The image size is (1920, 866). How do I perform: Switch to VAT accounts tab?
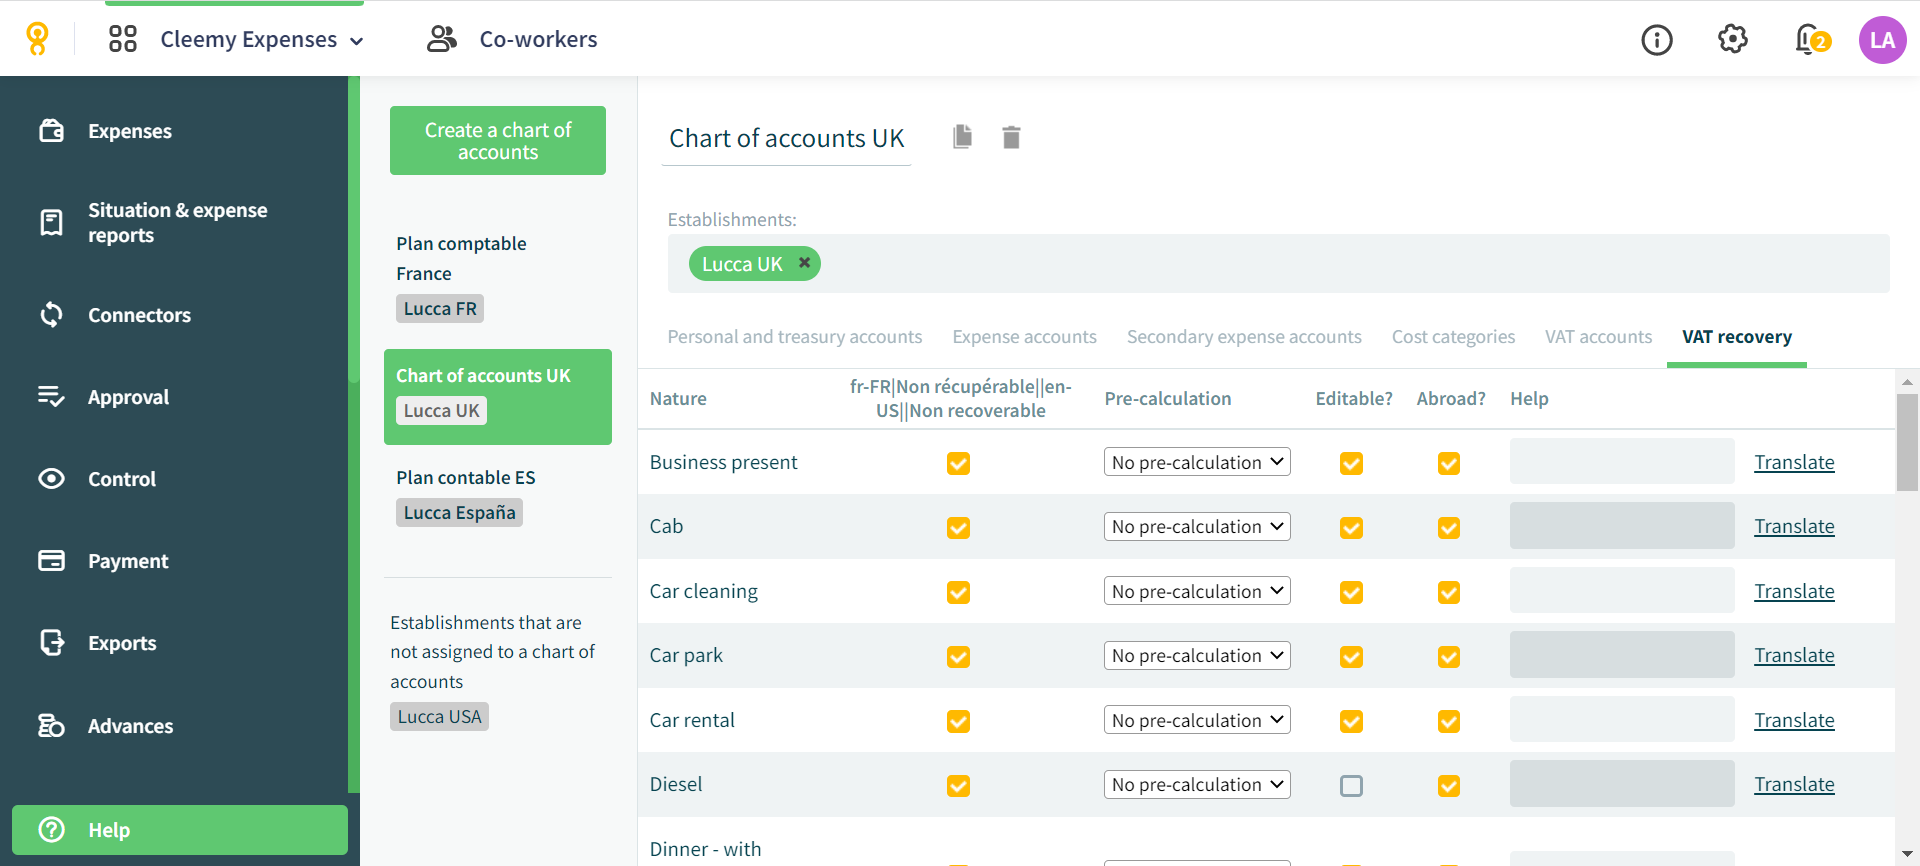pos(1598,337)
